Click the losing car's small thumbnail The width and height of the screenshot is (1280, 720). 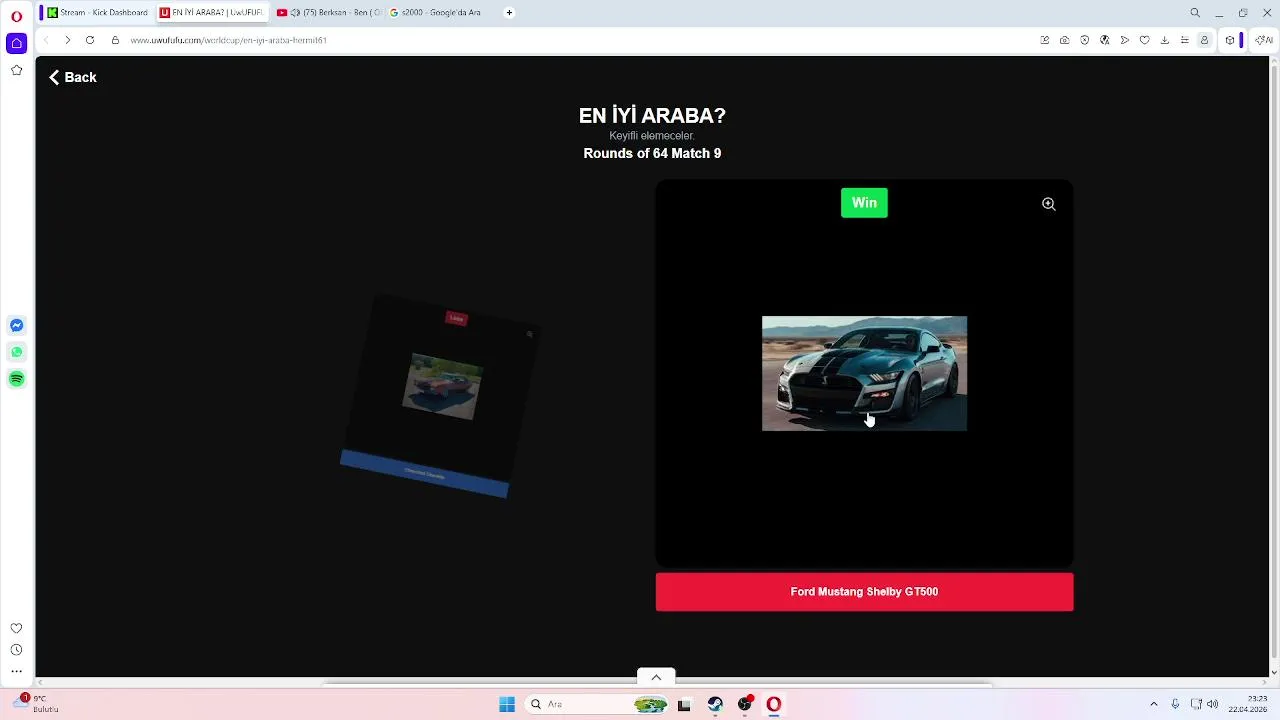[x=441, y=386]
